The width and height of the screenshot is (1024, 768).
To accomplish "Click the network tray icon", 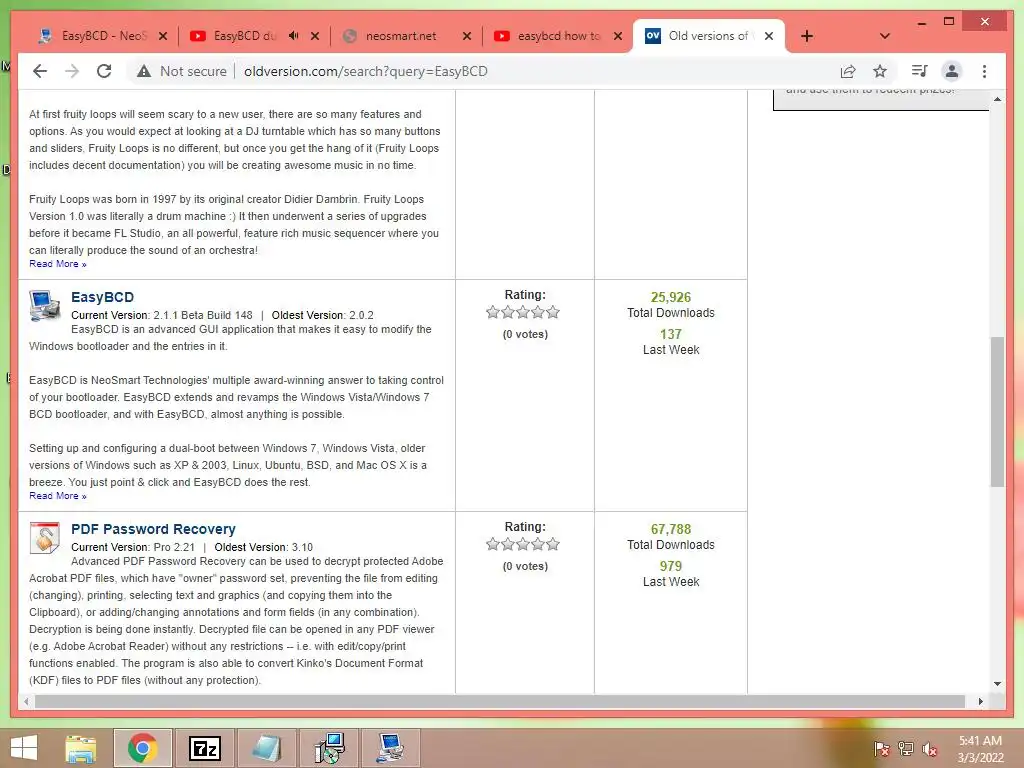I will 906,749.
